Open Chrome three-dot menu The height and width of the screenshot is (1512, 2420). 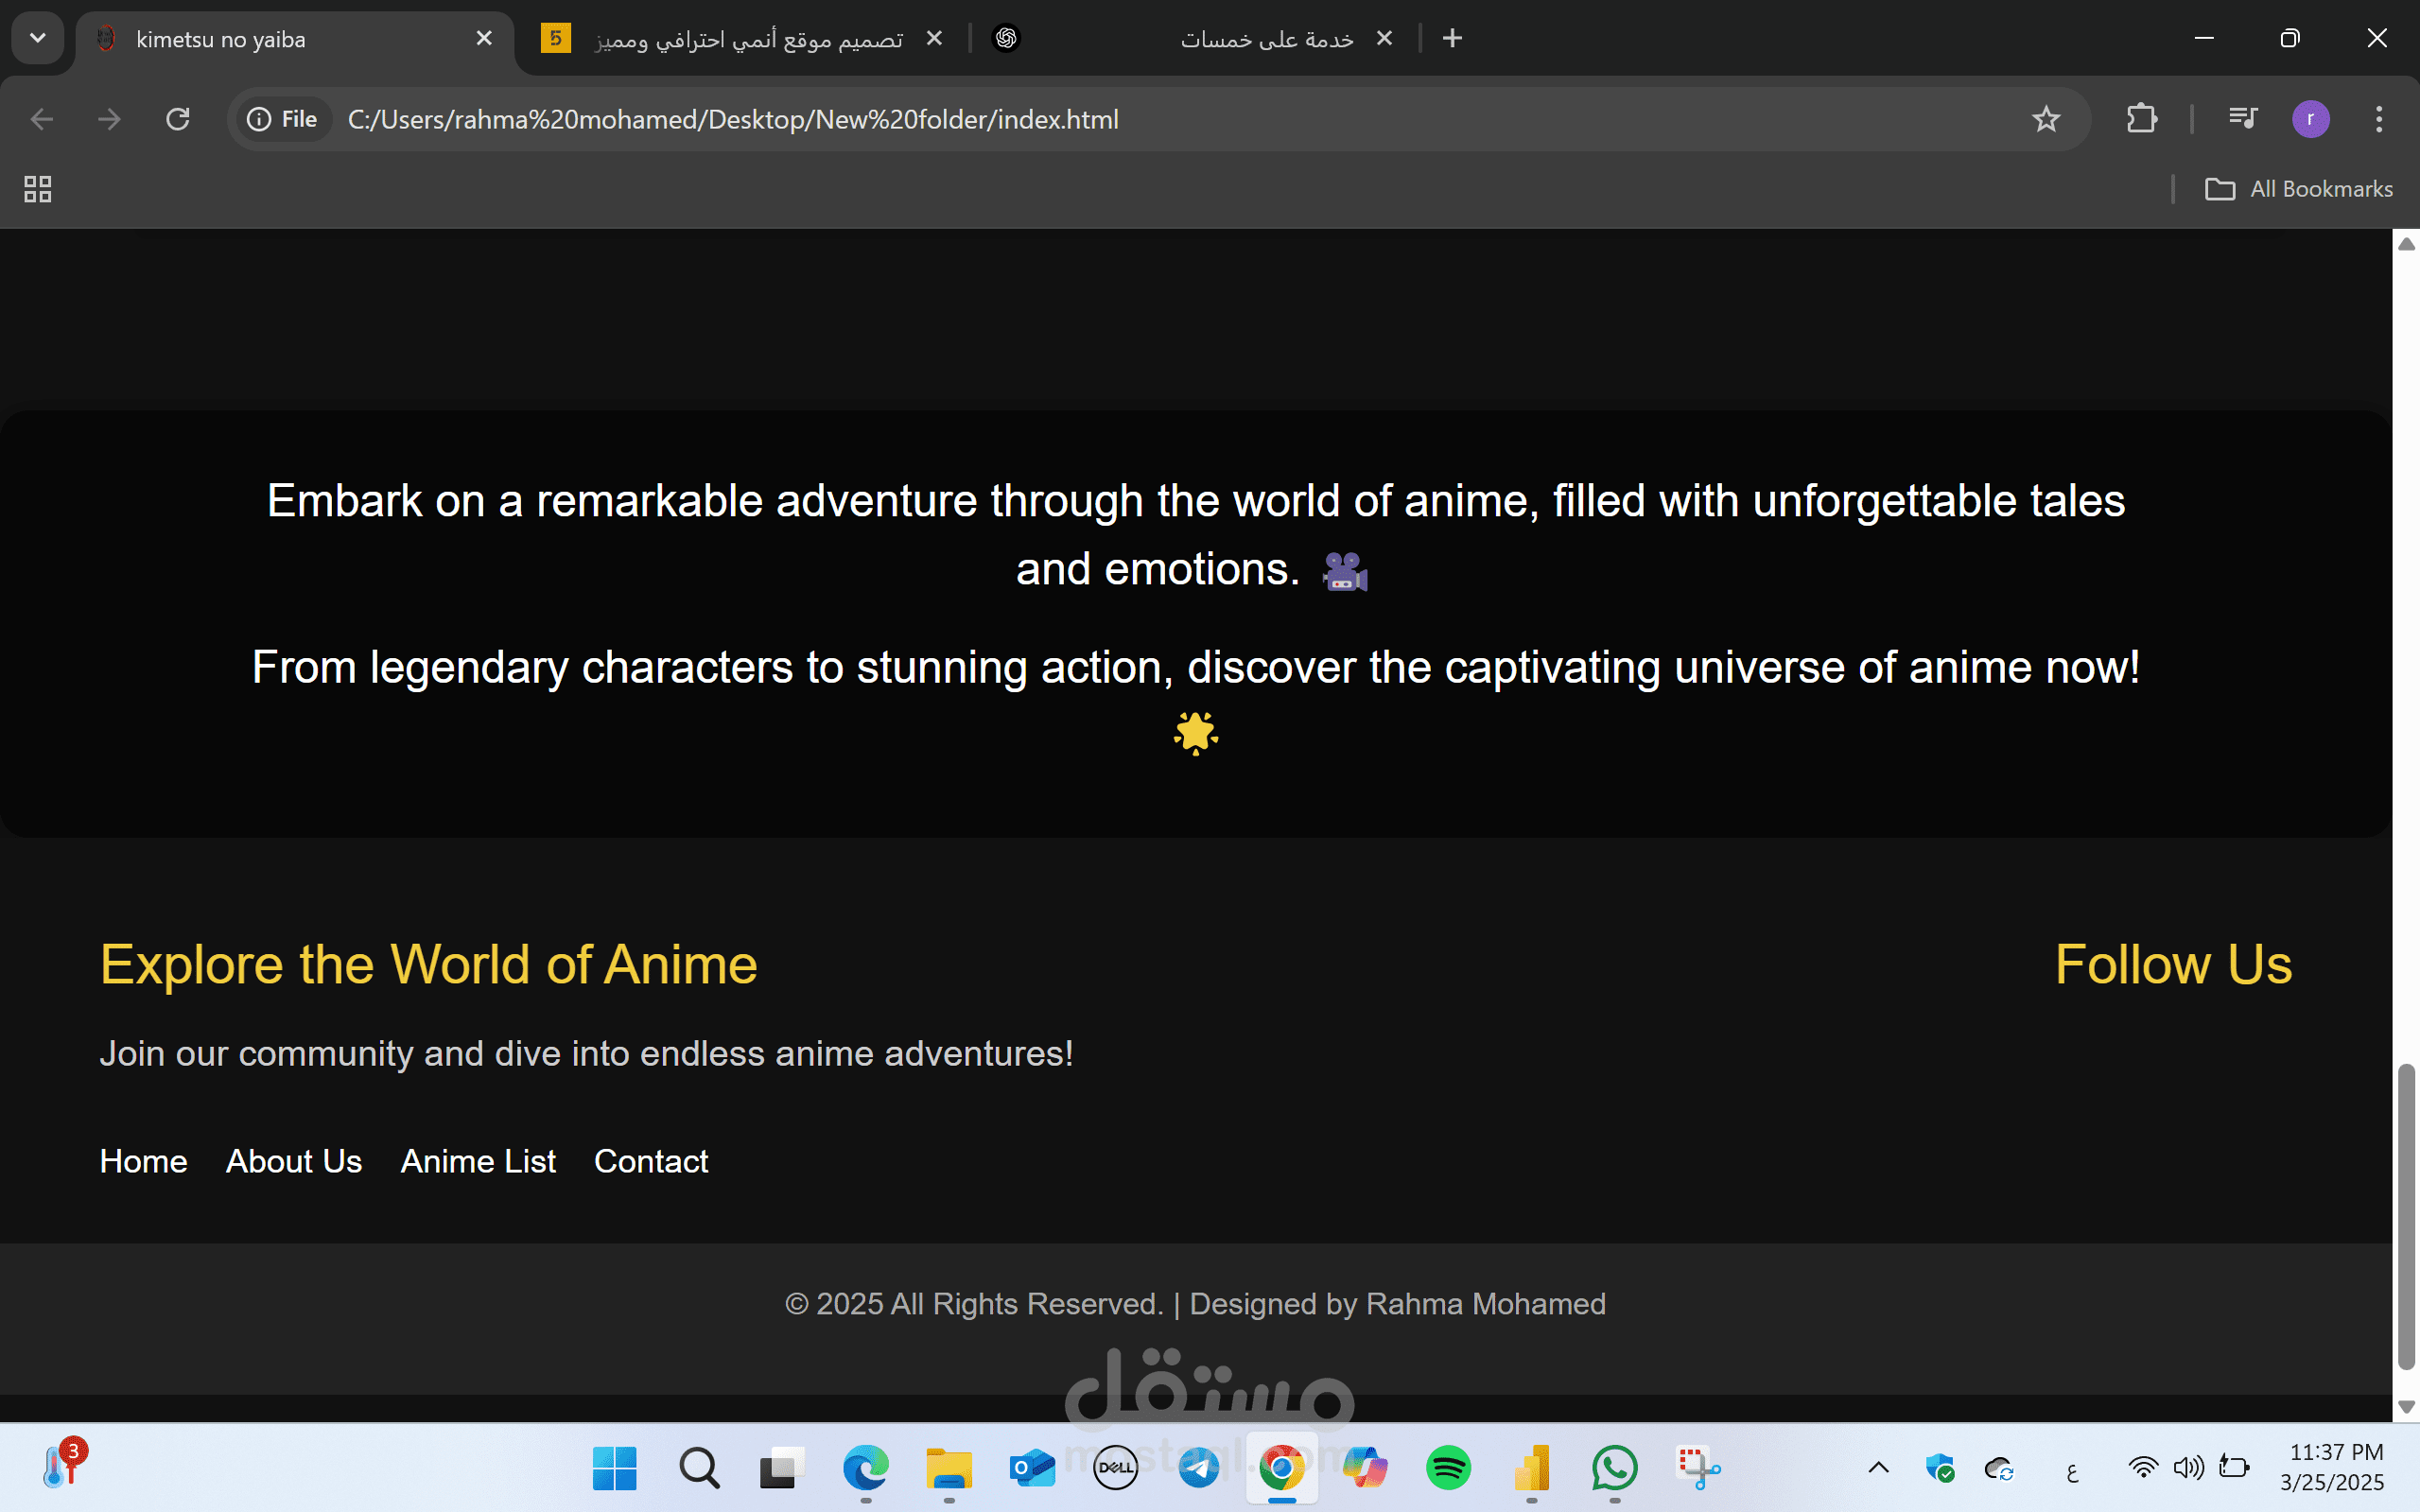pos(2378,119)
